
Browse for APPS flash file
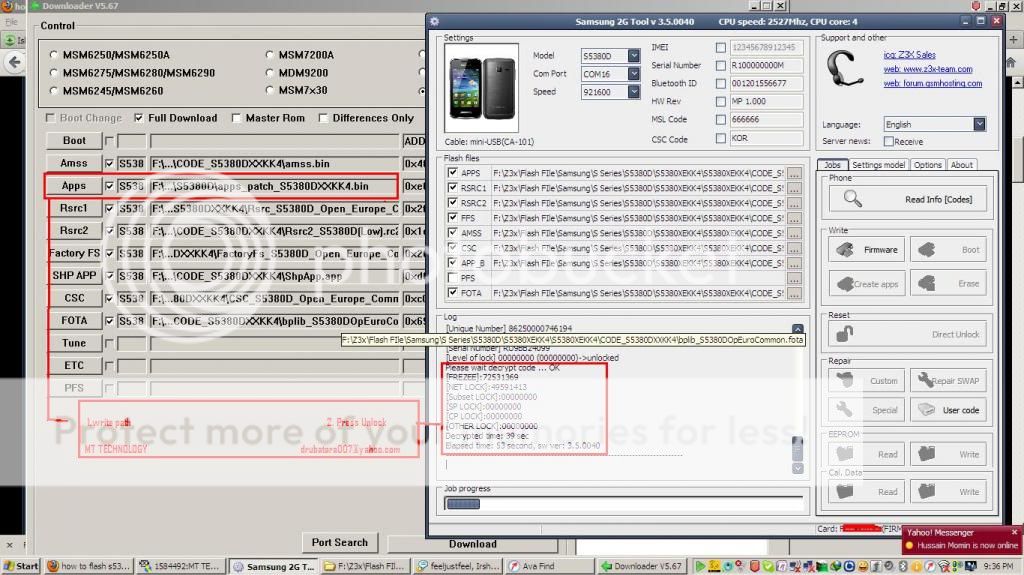pos(794,173)
